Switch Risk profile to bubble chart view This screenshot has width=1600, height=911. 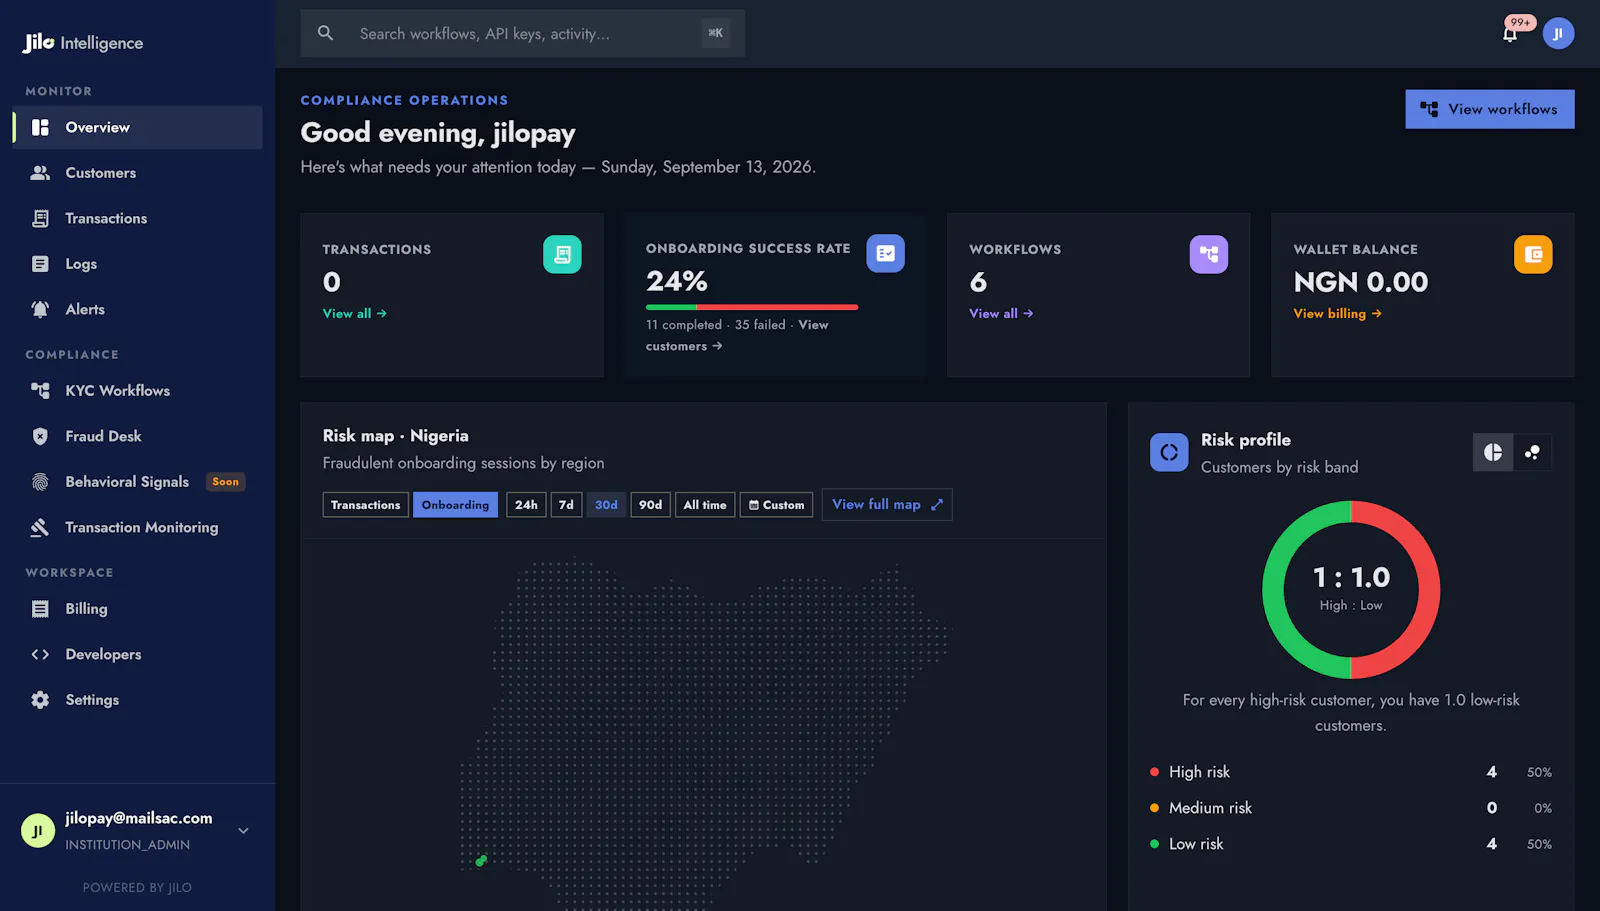click(x=1532, y=452)
